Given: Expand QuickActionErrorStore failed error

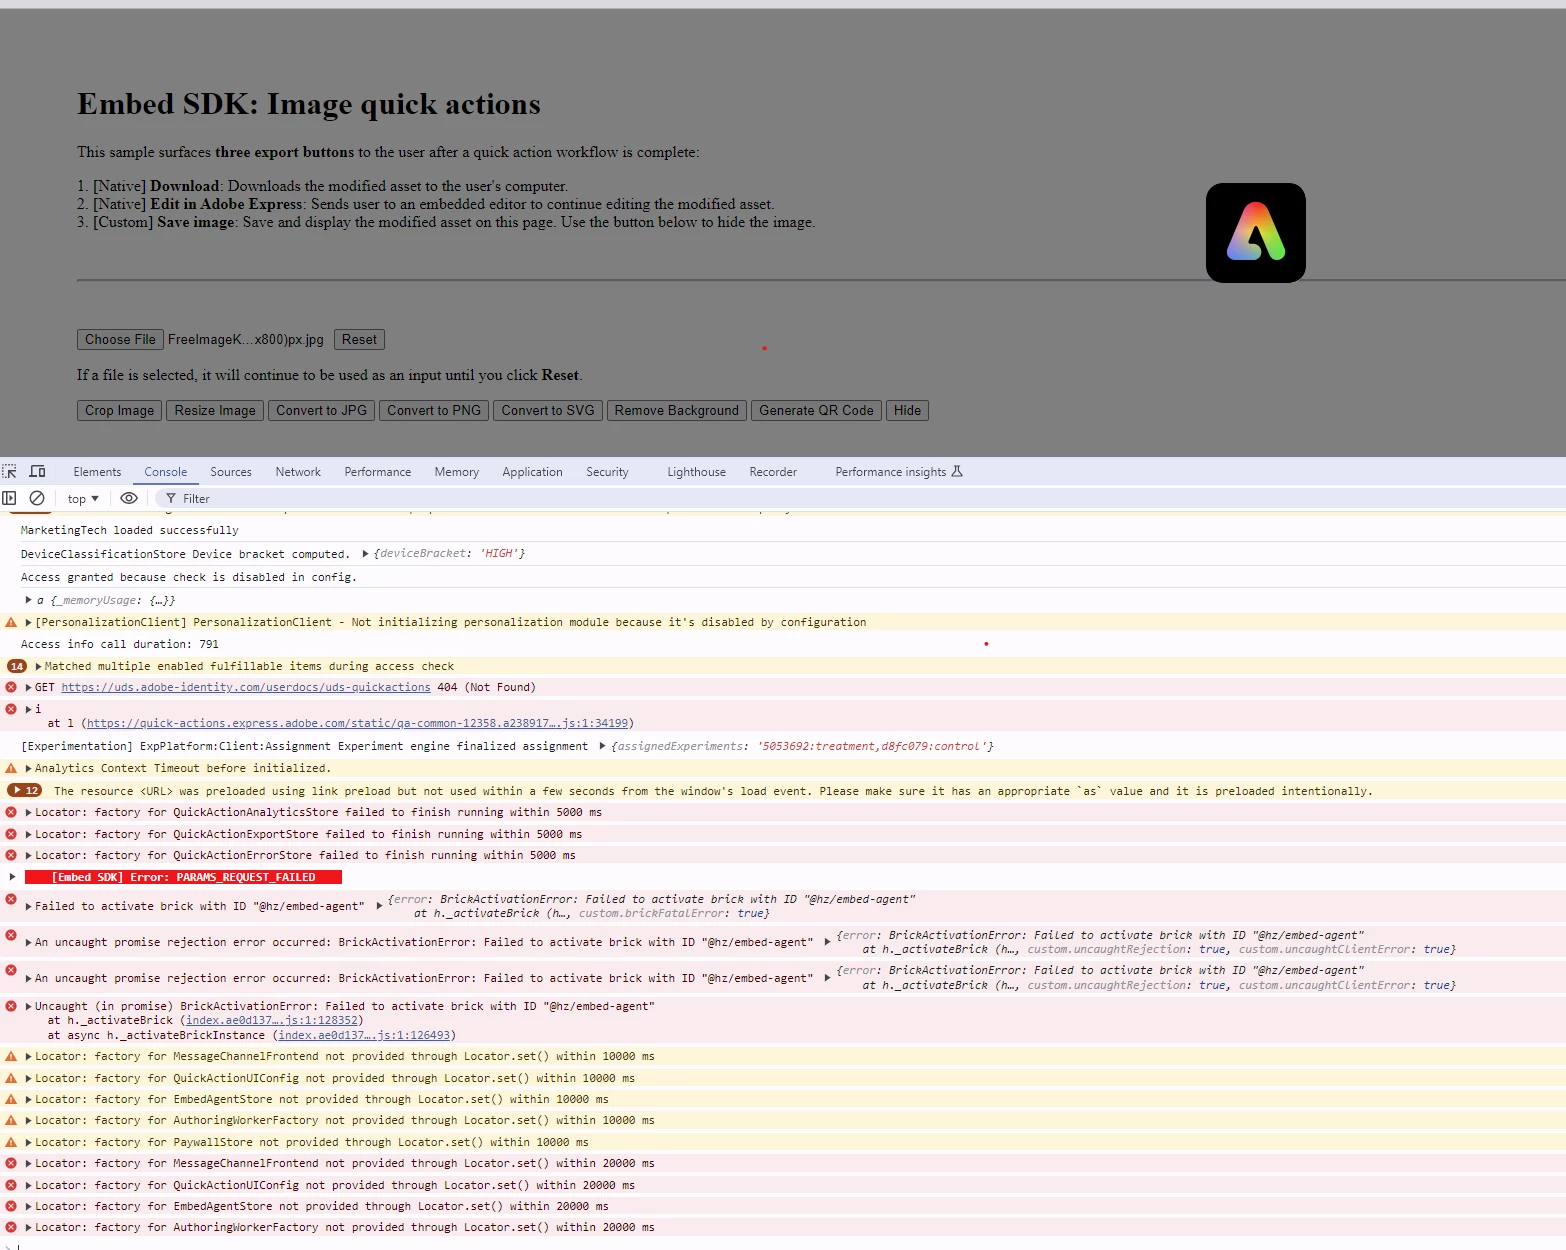Looking at the screenshot, I should [28, 856].
